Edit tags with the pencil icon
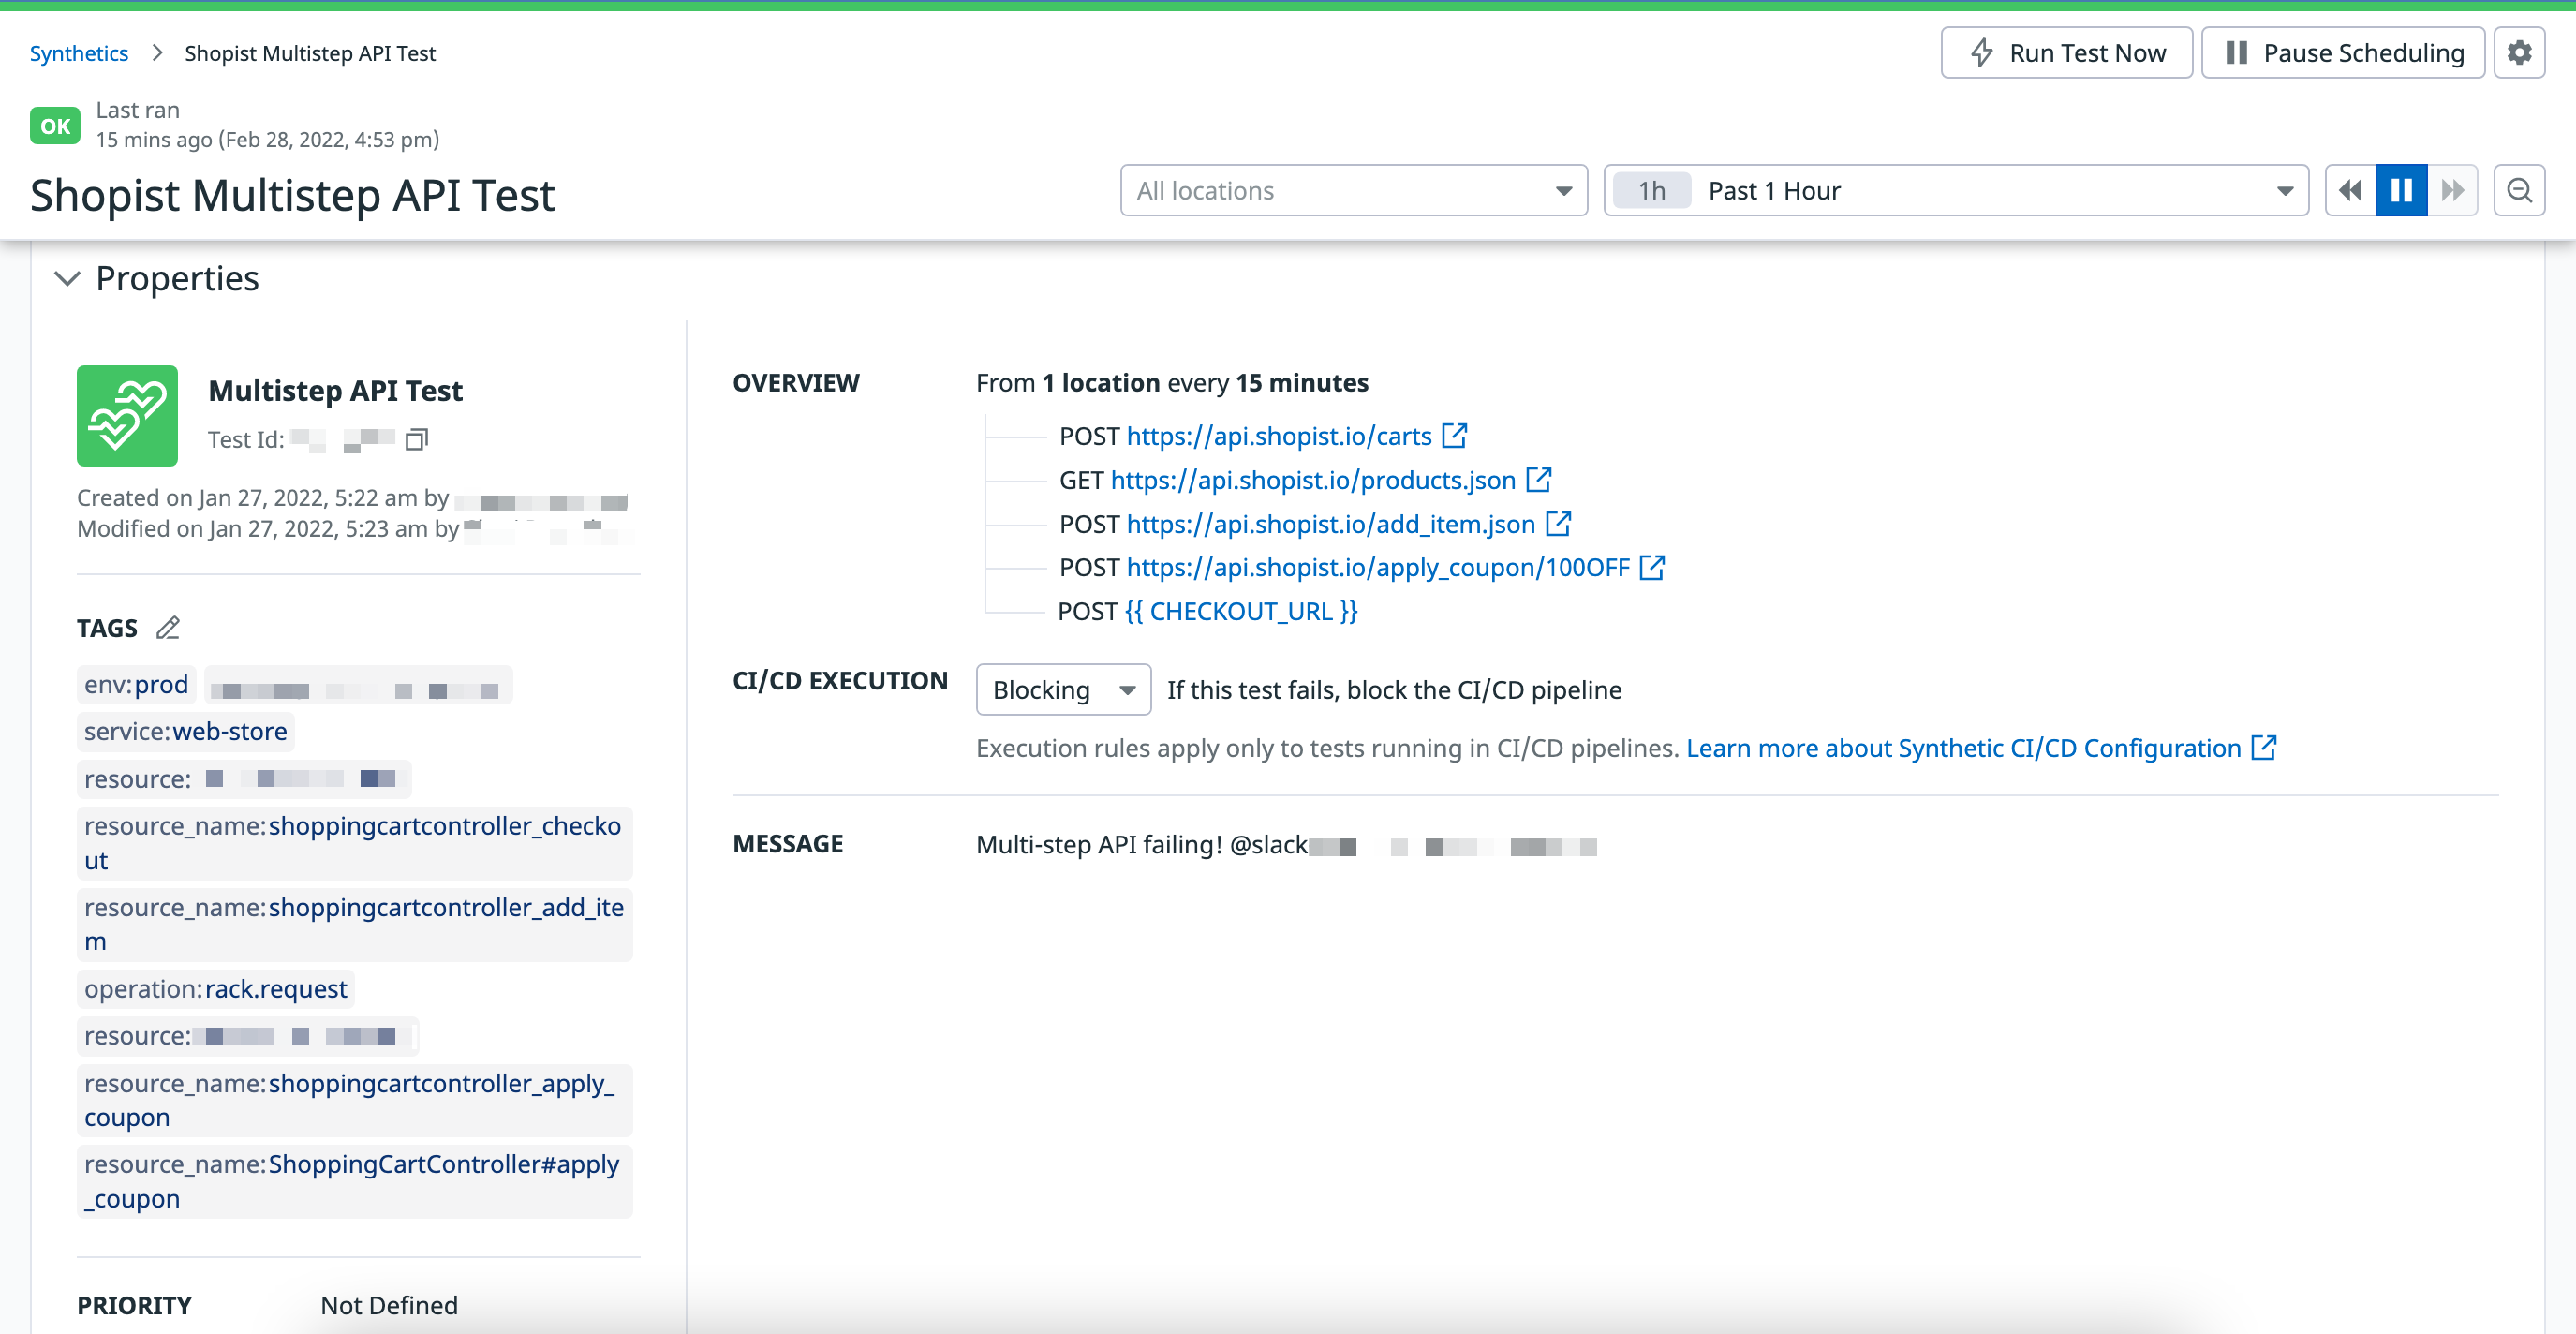This screenshot has width=2576, height=1334. pos(168,628)
